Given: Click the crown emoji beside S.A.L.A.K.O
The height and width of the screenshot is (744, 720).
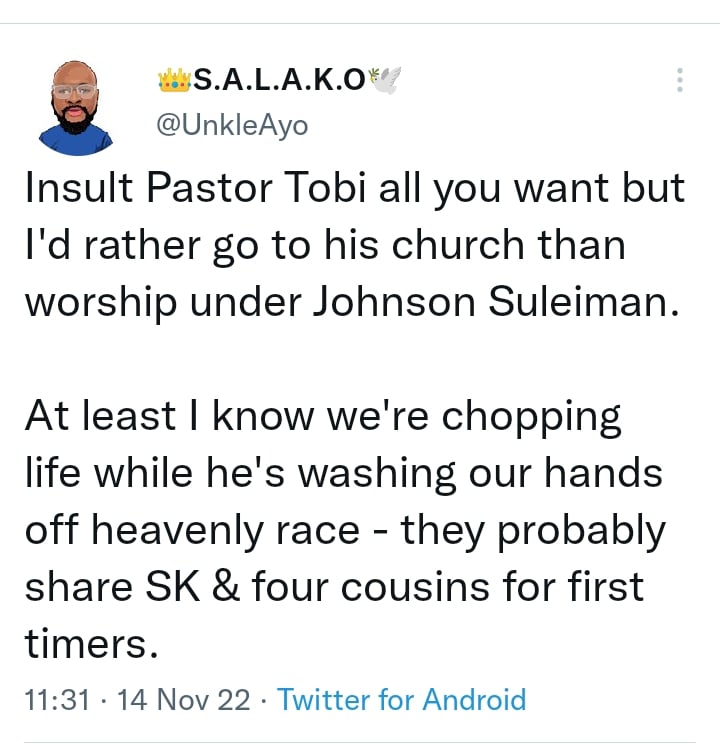Looking at the screenshot, I should coord(174,80).
